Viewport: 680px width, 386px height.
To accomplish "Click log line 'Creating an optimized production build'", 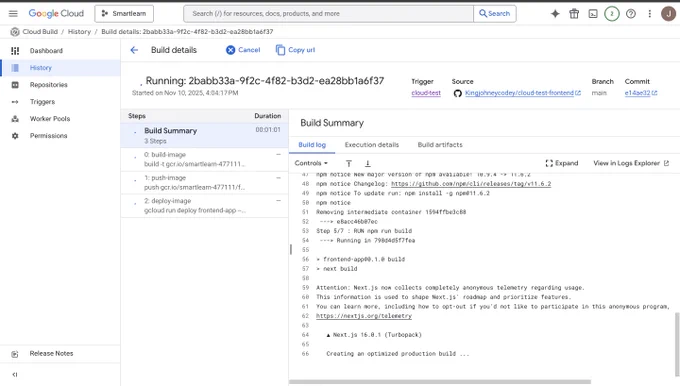I will pos(398,354).
